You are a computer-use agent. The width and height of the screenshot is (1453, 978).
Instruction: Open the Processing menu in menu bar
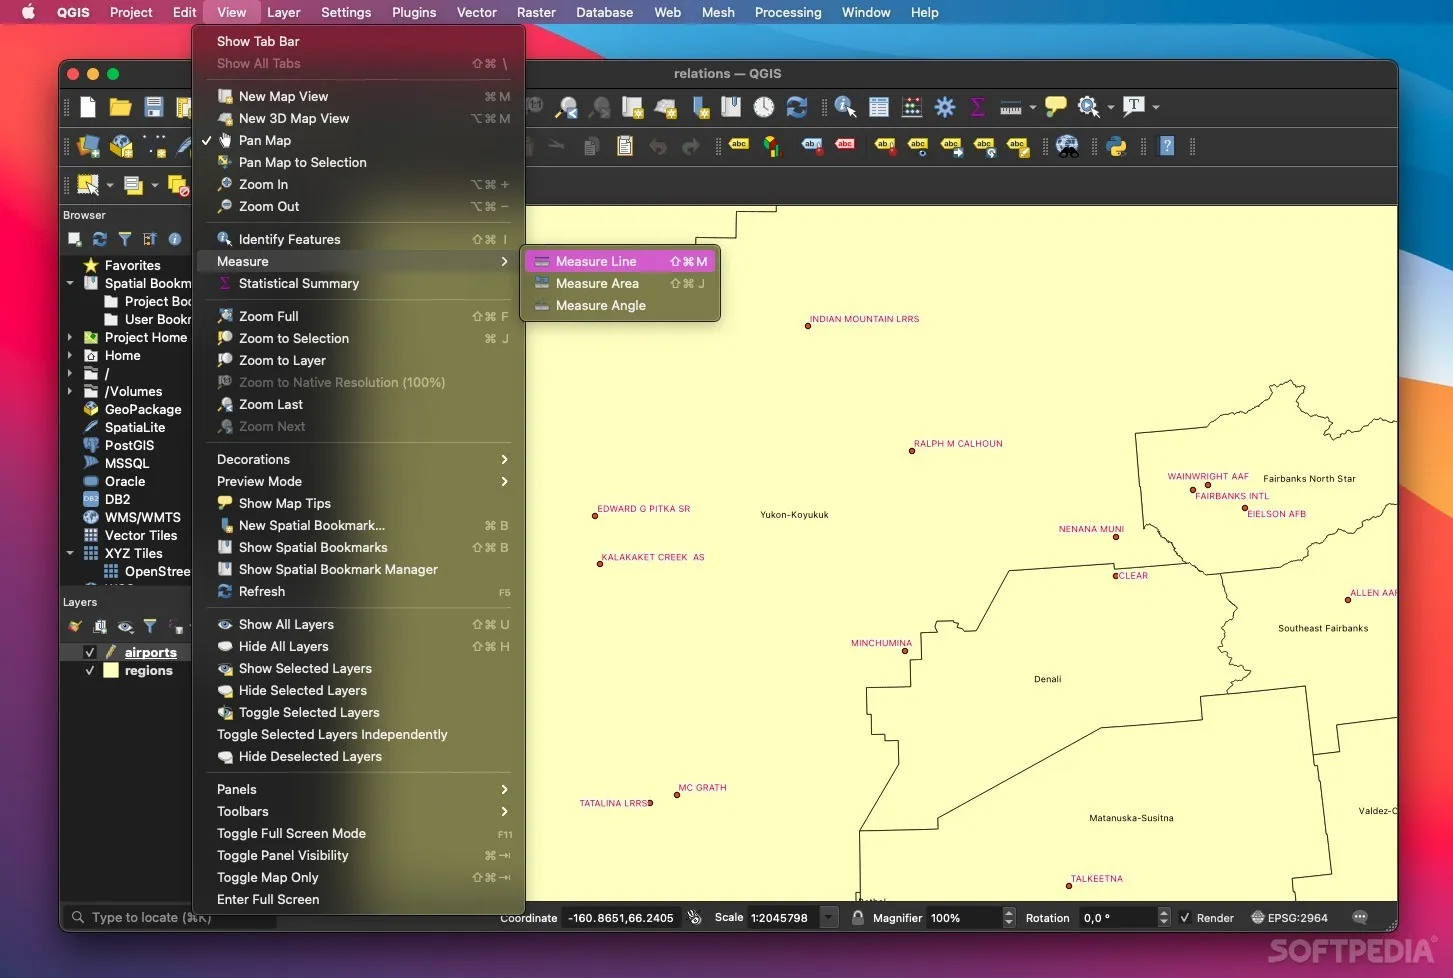point(788,12)
